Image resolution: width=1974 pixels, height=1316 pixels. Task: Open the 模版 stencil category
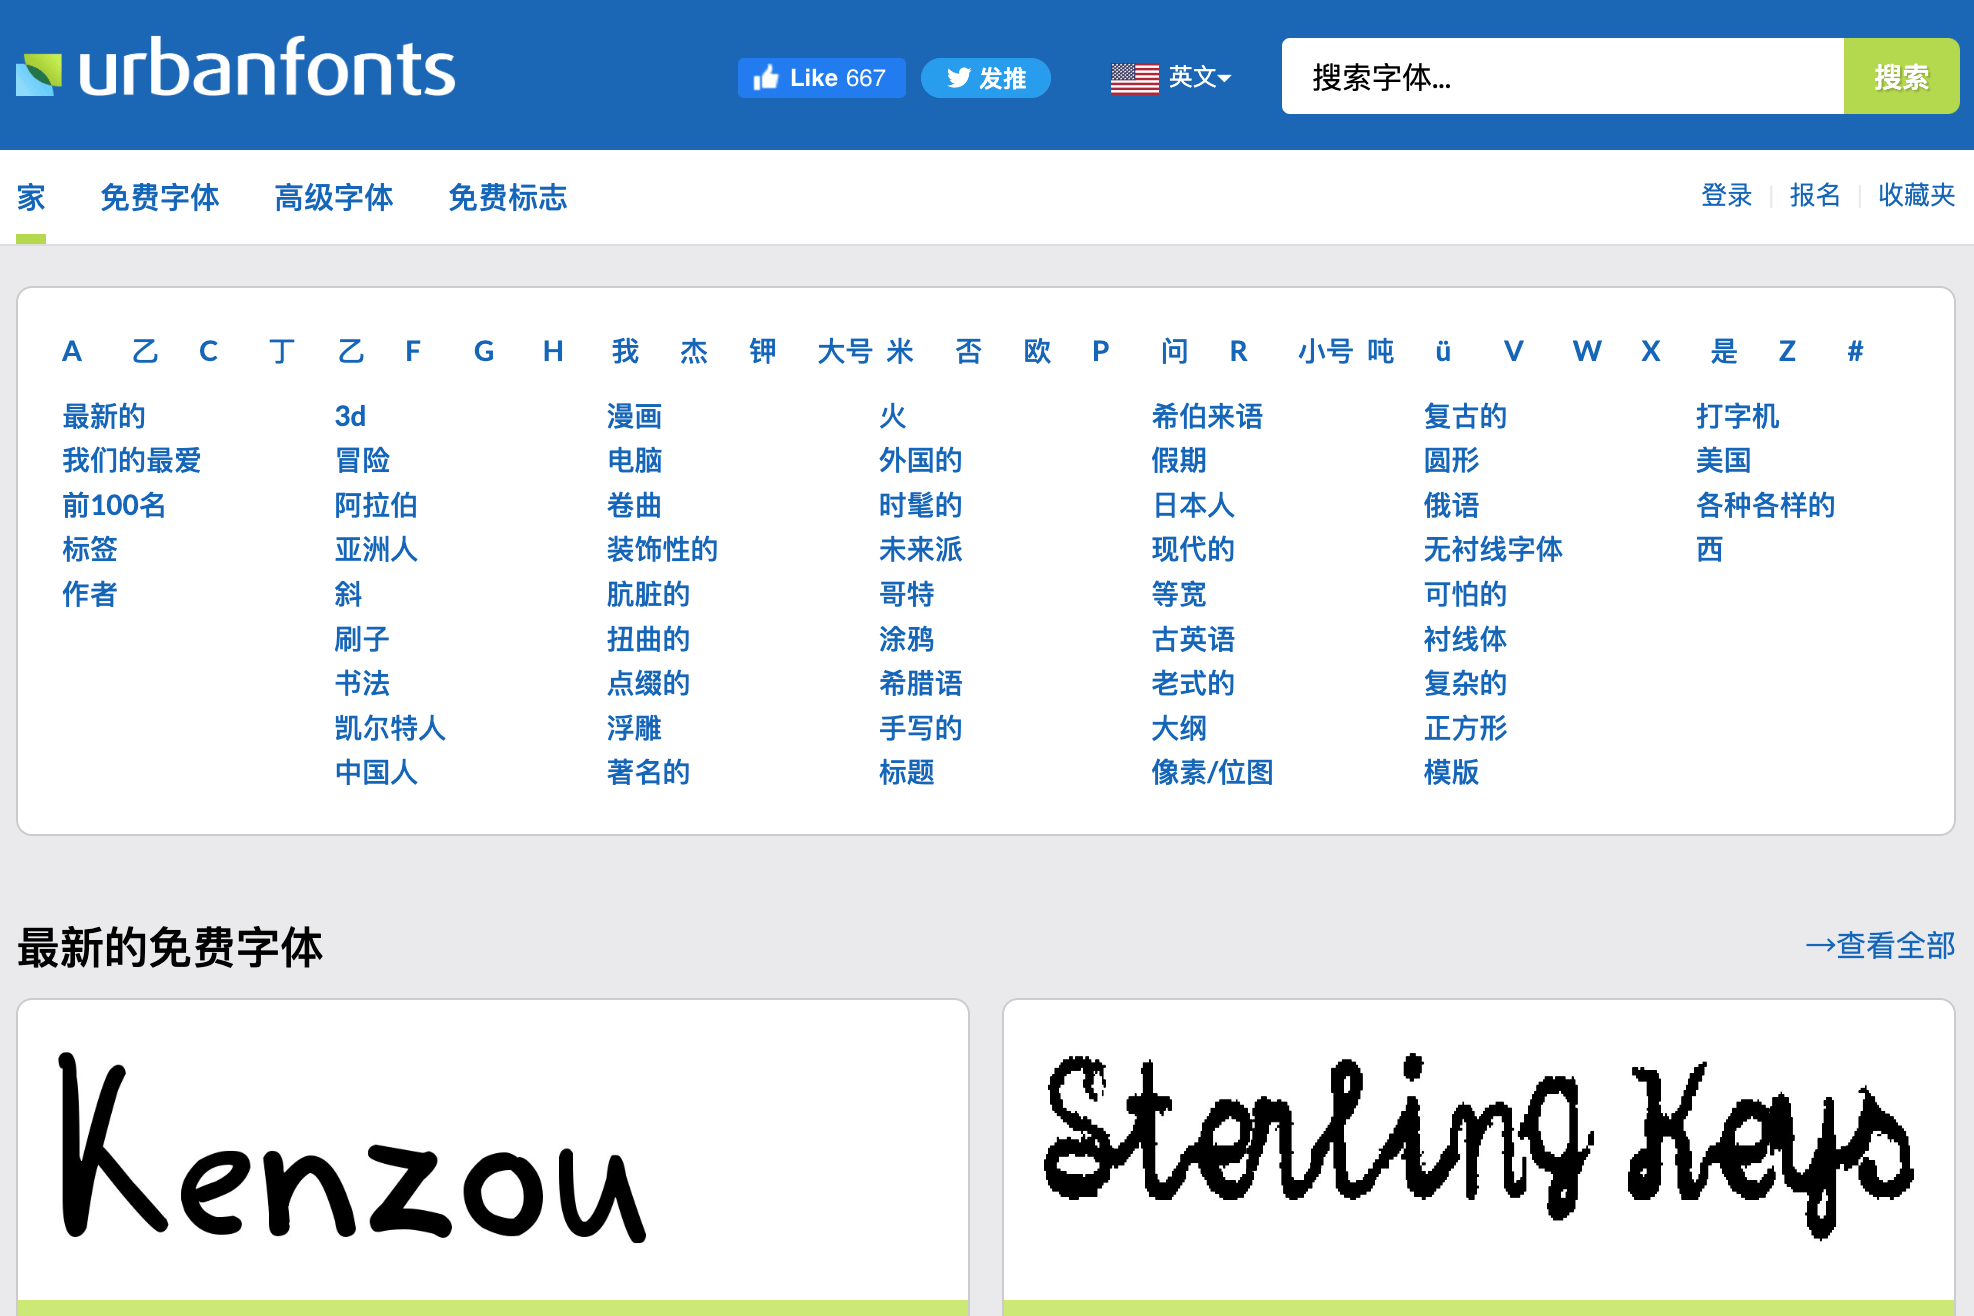(x=1451, y=772)
